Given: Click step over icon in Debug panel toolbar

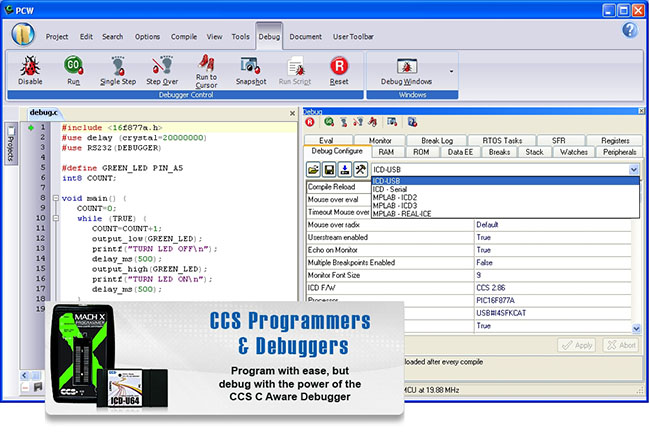Looking at the screenshot, I should tap(358, 122).
